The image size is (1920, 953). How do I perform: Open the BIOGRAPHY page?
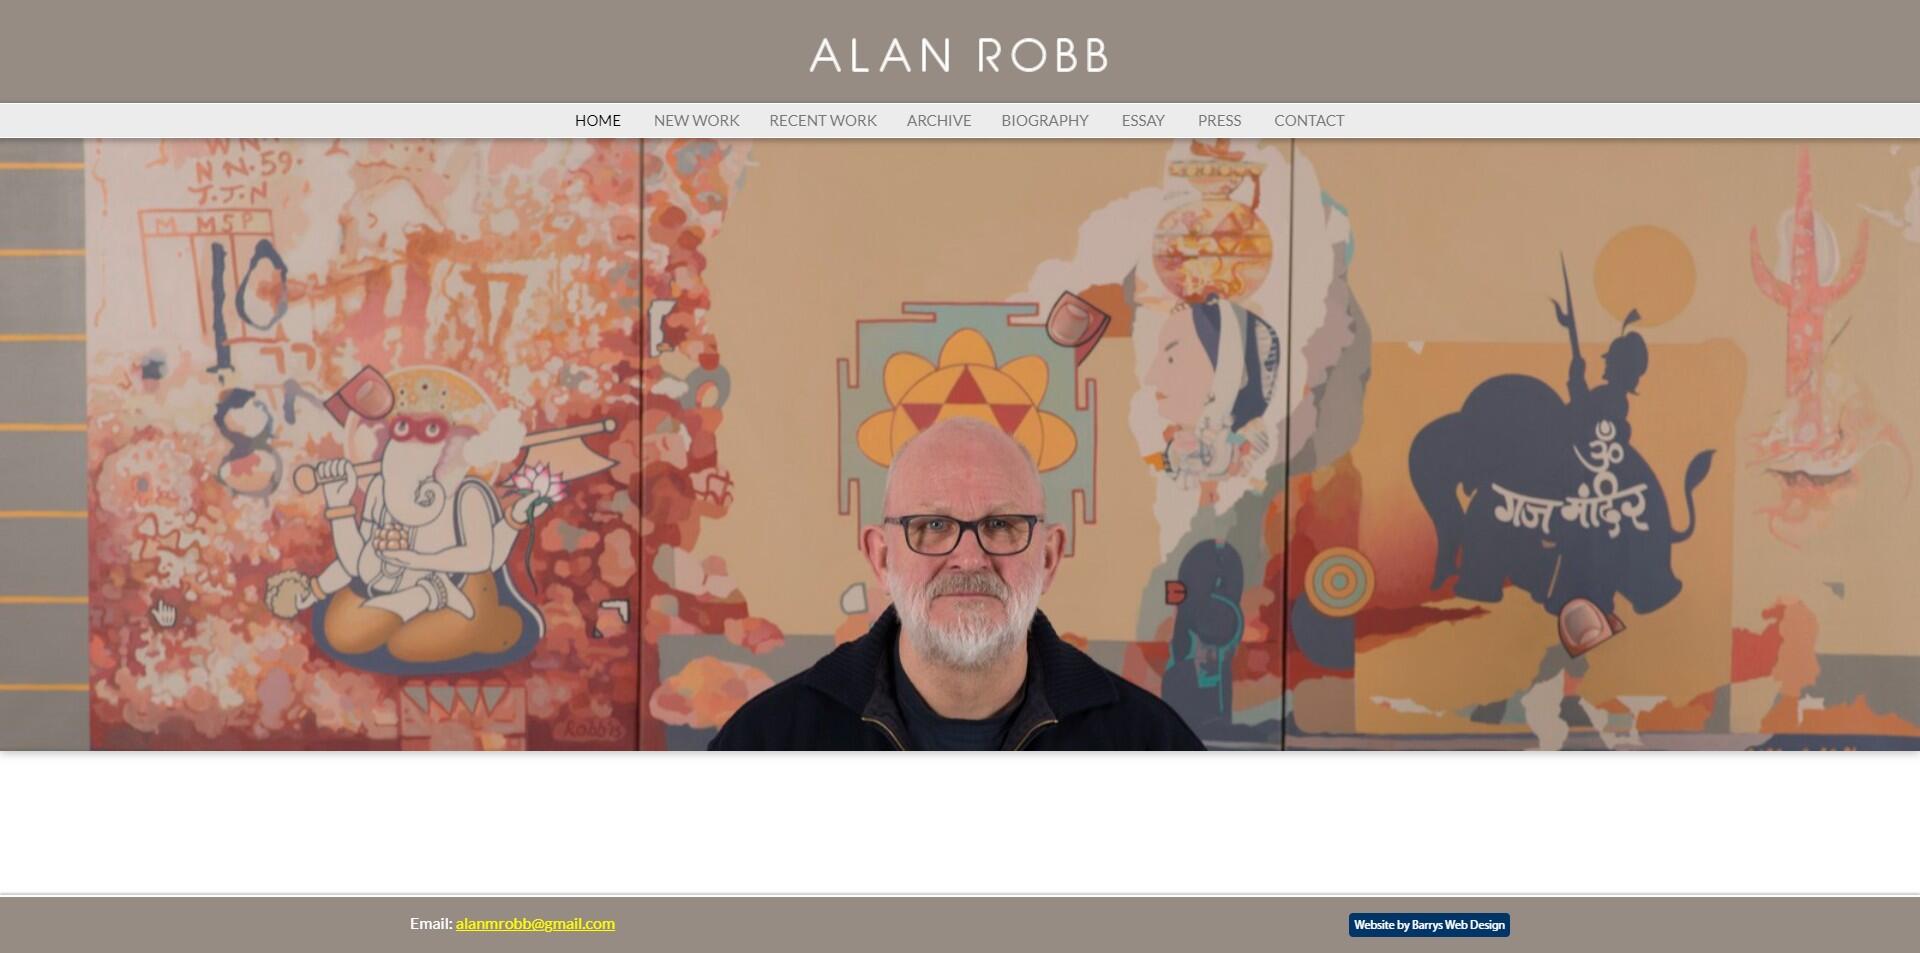pos(1044,120)
